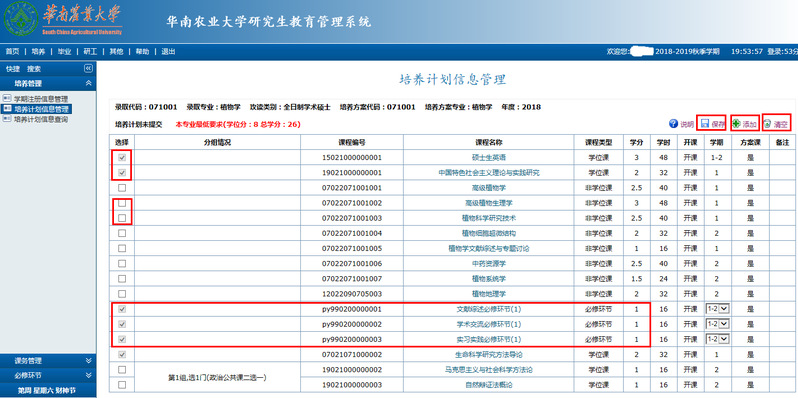Open the 植物科学研究技术 course link
Image resolution: width=798 pixels, height=398 pixels.
(489, 218)
